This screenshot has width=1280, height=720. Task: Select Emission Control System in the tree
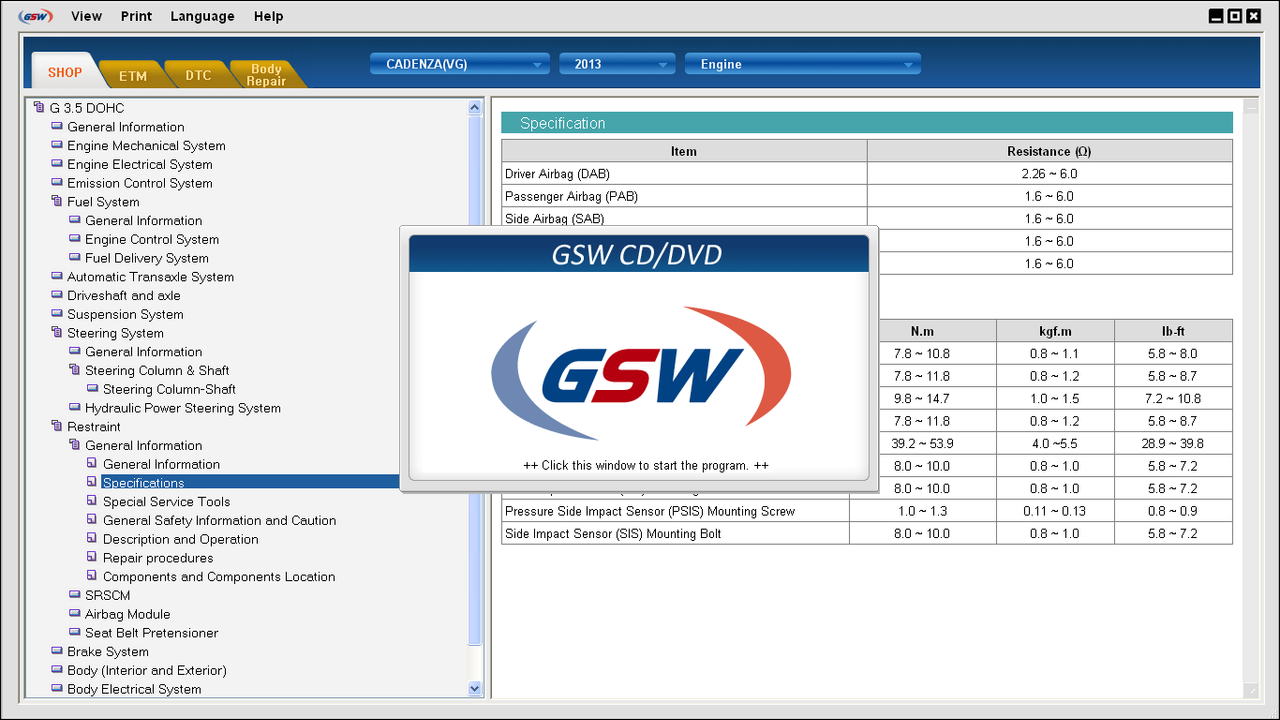click(x=140, y=183)
